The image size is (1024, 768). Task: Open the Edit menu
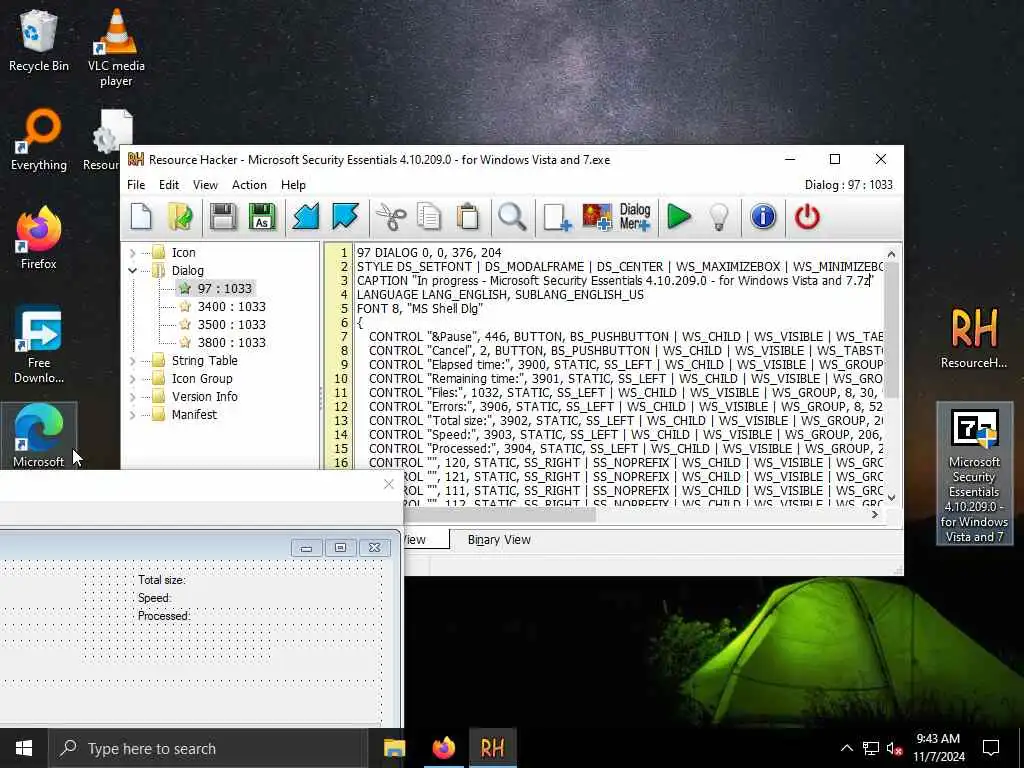pos(168,185)
